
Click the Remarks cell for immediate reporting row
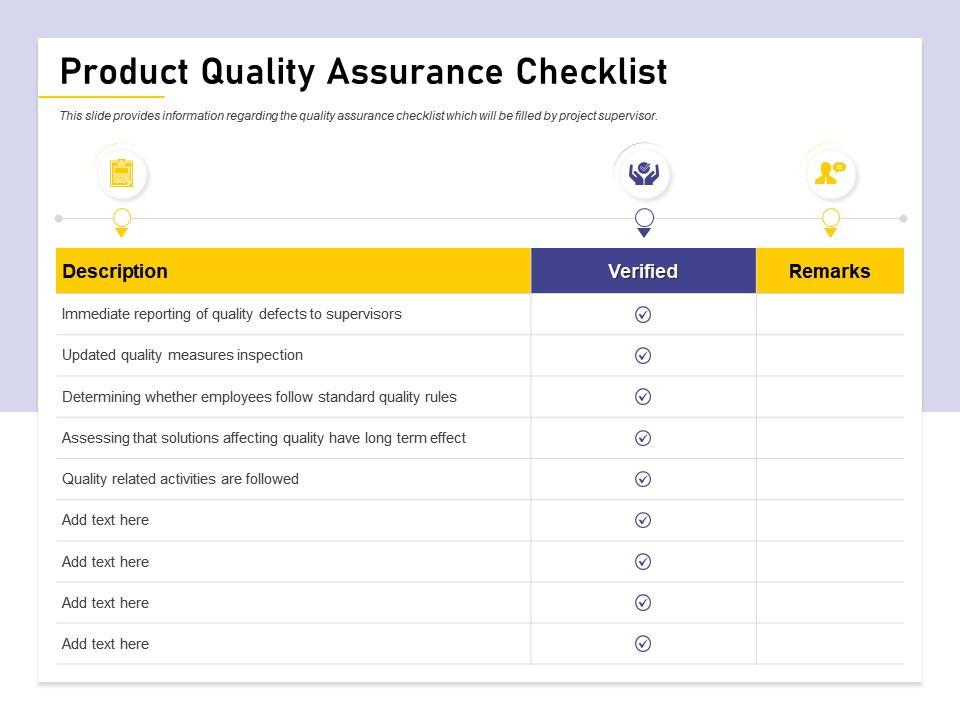[x=829, y=314]
